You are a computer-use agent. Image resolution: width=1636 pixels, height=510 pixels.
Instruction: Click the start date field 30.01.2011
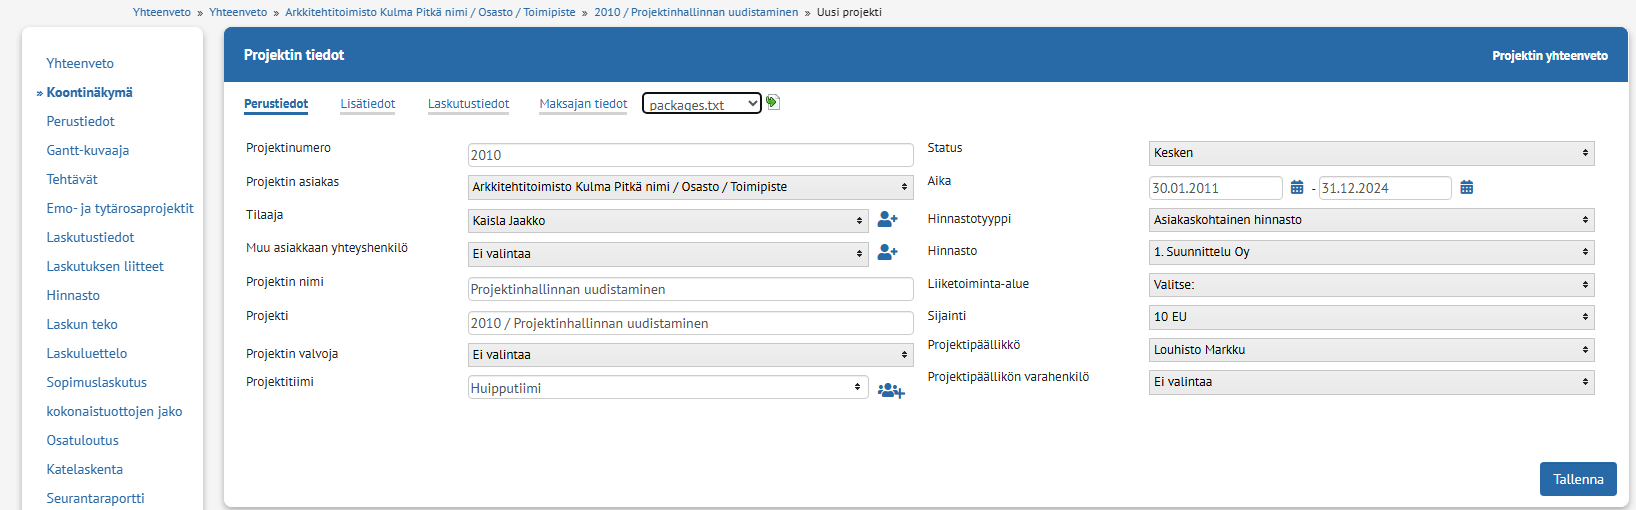pos(1216,188)
